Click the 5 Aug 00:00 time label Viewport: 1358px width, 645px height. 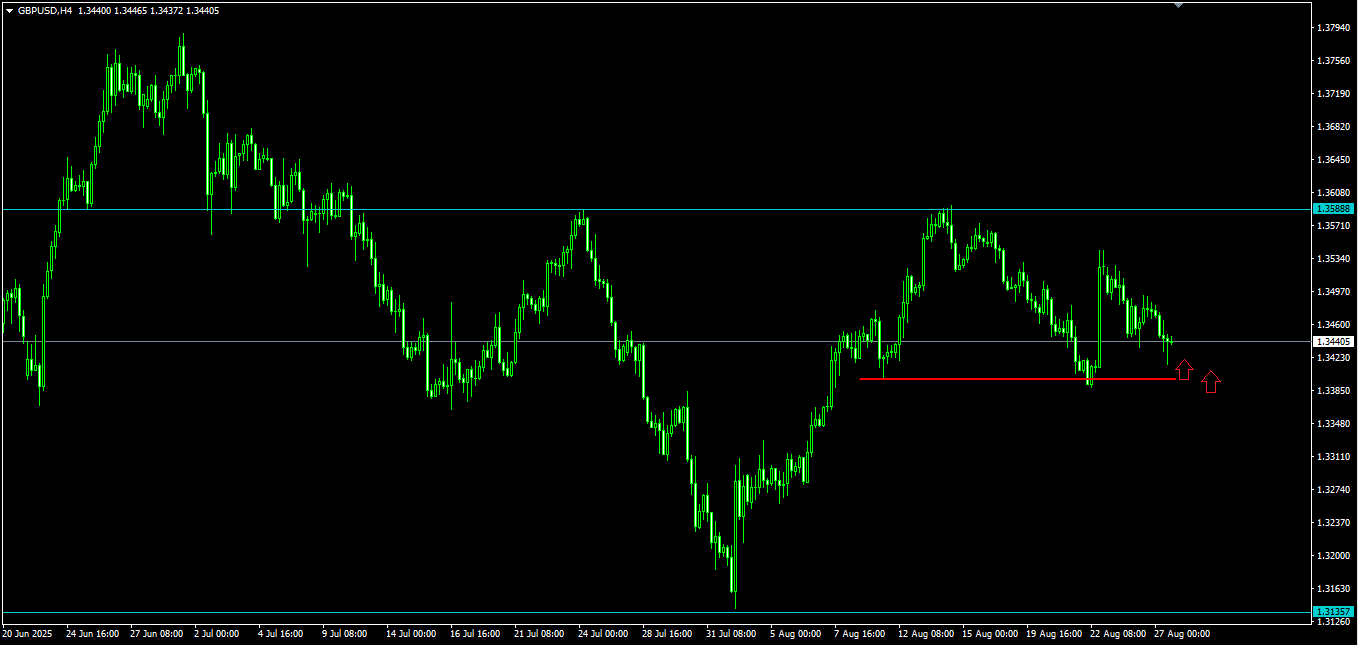(x=794, y=634)
